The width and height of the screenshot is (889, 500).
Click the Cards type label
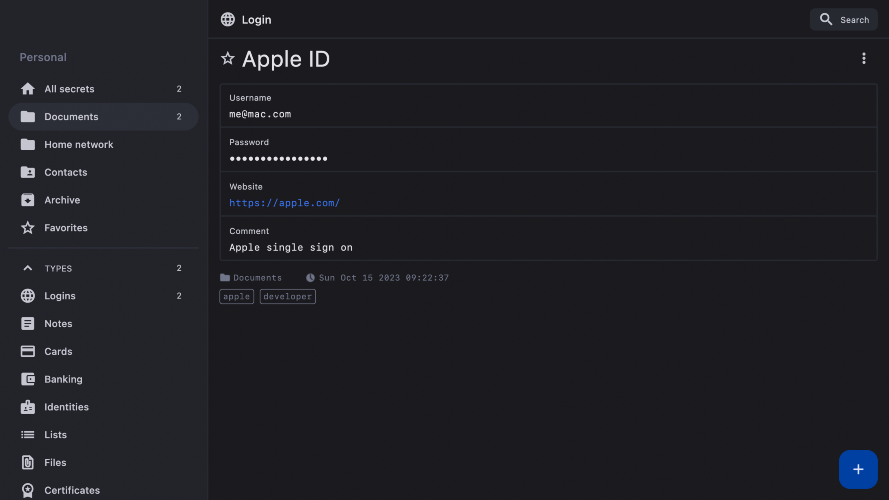pyautogui.click(x=58, y=351)
